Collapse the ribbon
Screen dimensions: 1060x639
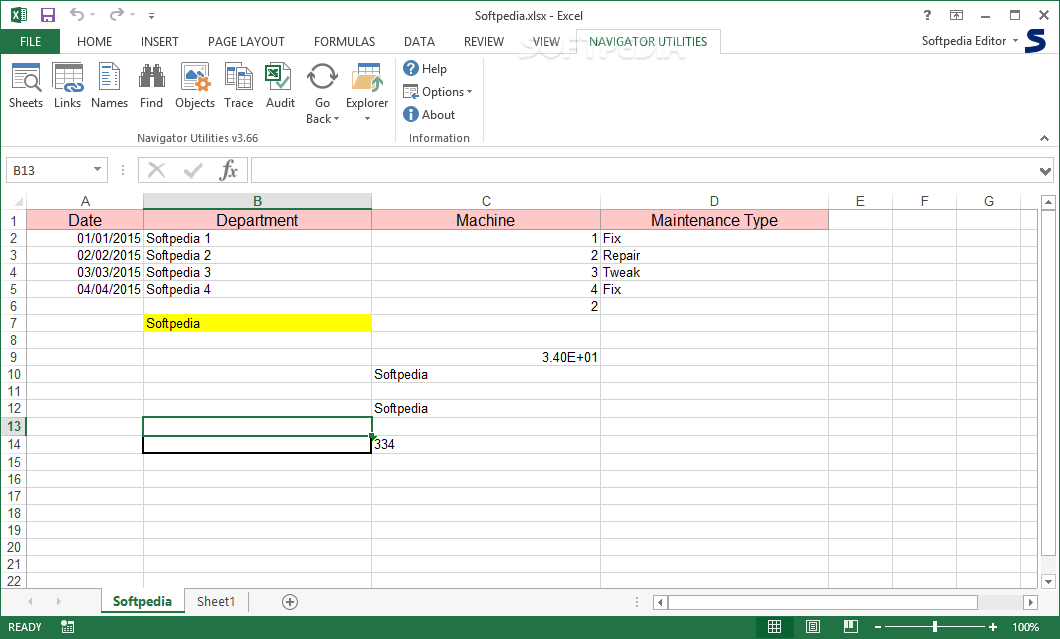point(1044,138)
